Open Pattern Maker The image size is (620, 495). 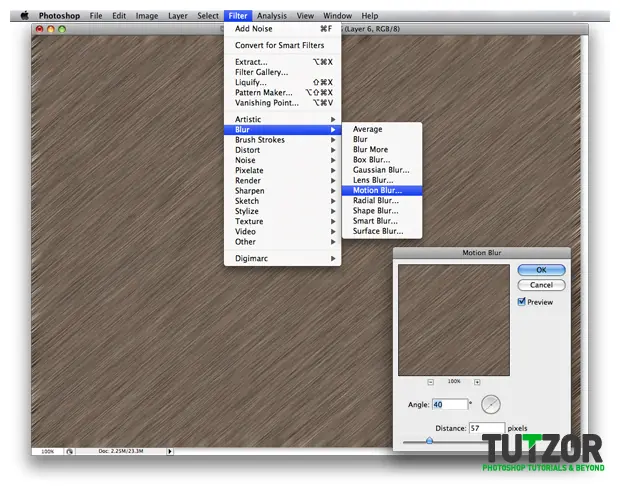click(x=282, y=93)
